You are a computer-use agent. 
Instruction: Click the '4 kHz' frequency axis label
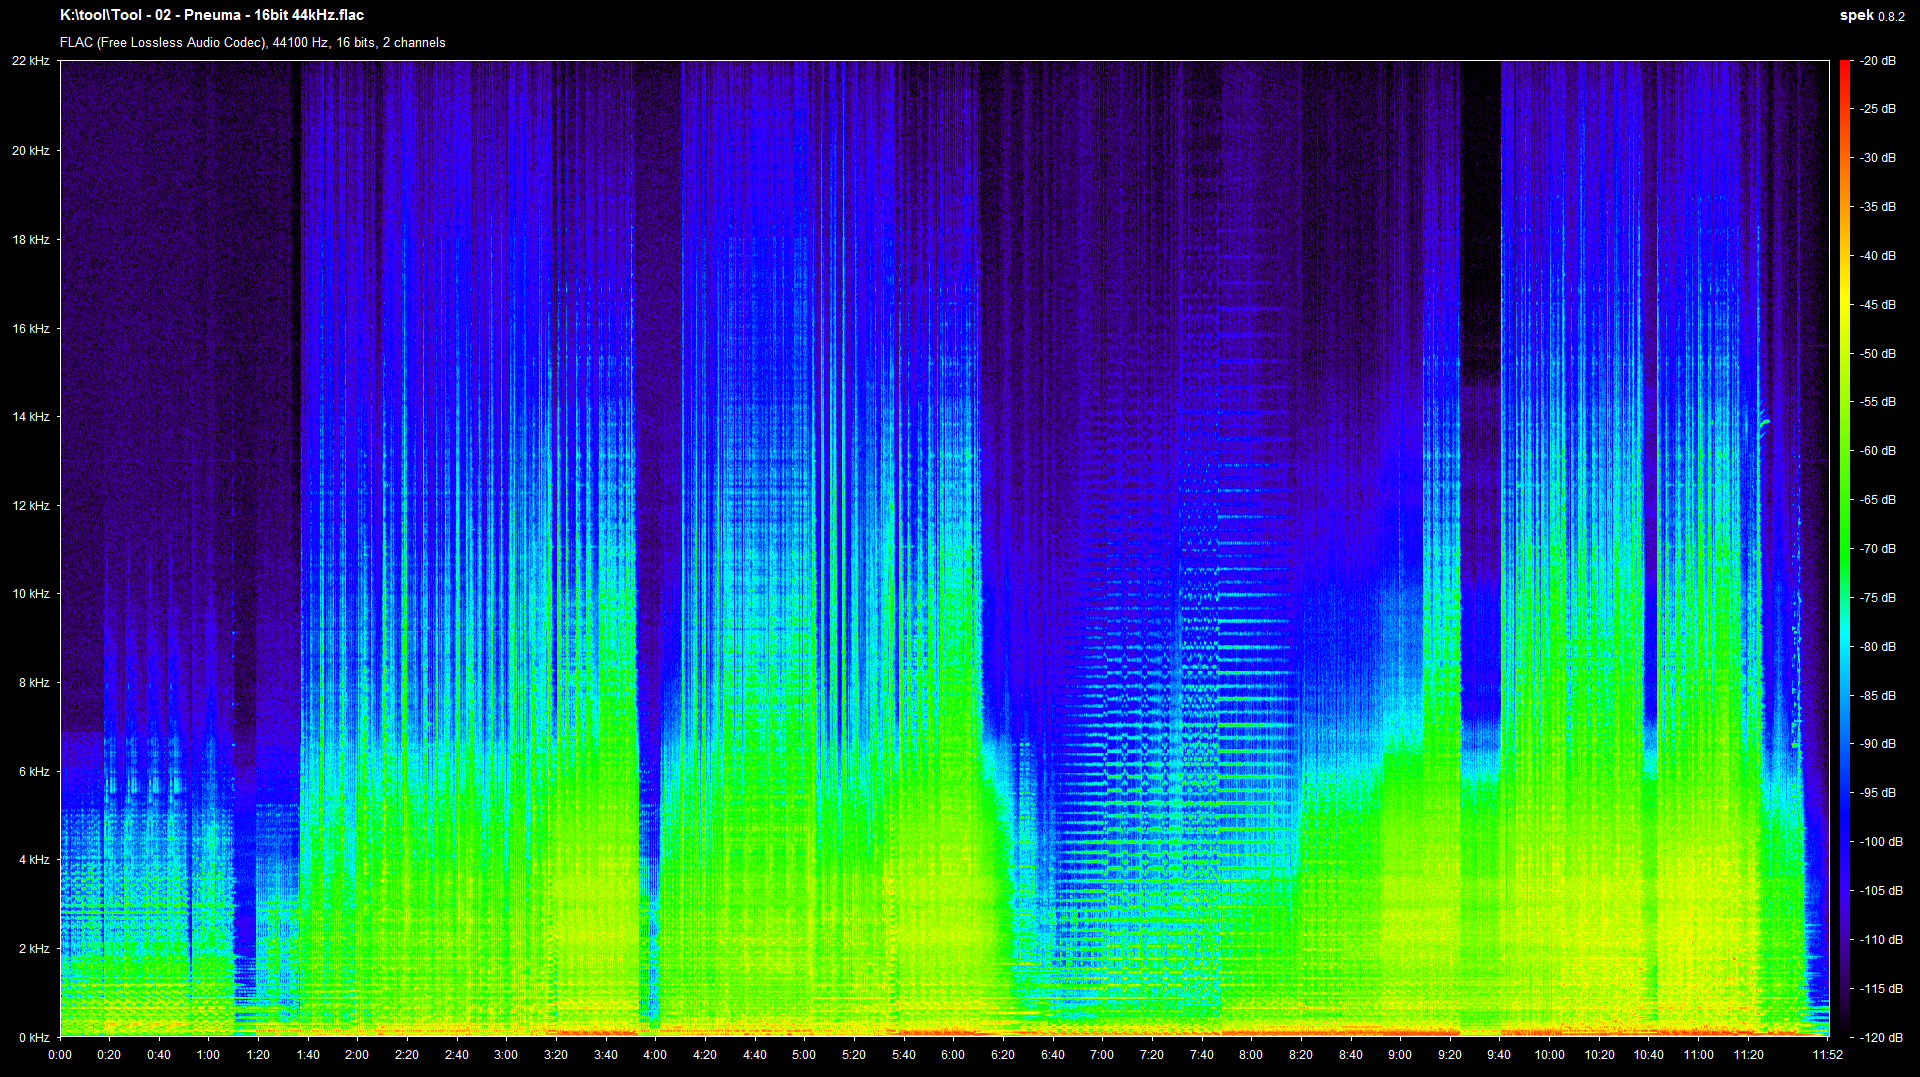click(34, 860)
